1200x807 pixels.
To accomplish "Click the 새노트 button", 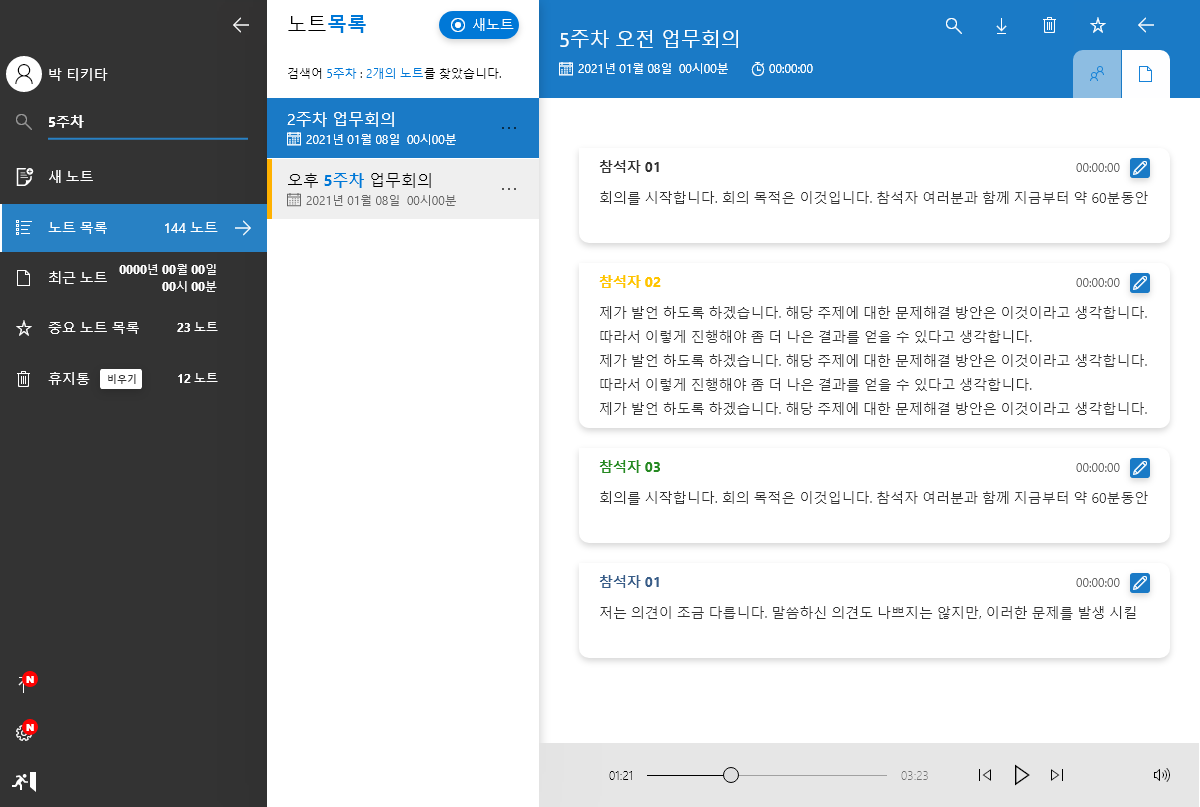I will tap(479, 25).
